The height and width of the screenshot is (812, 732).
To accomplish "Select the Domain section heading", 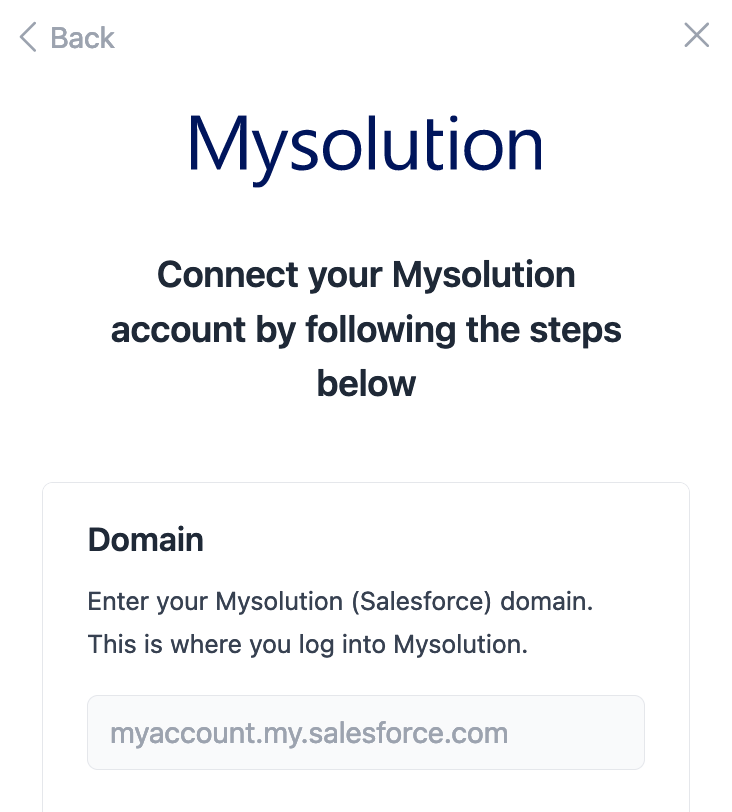I will point(146,540).
